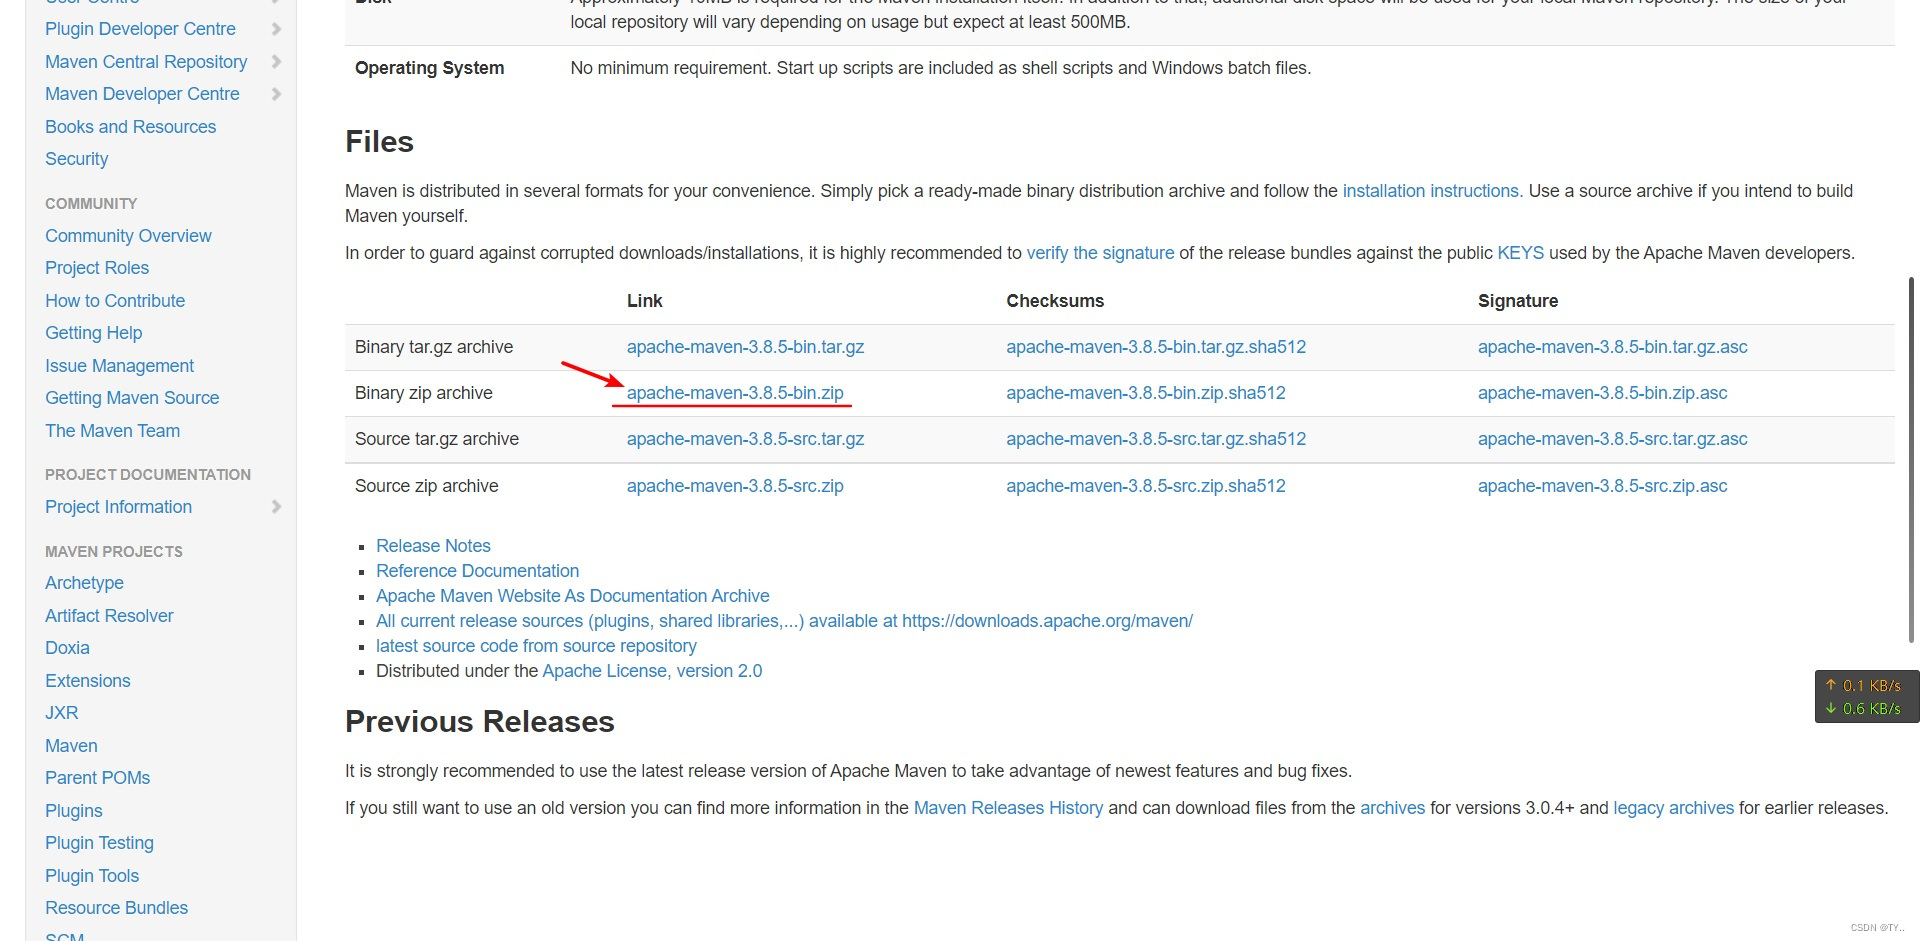
Task: Select the Source zip archive row label
Action: click(427, 486)
